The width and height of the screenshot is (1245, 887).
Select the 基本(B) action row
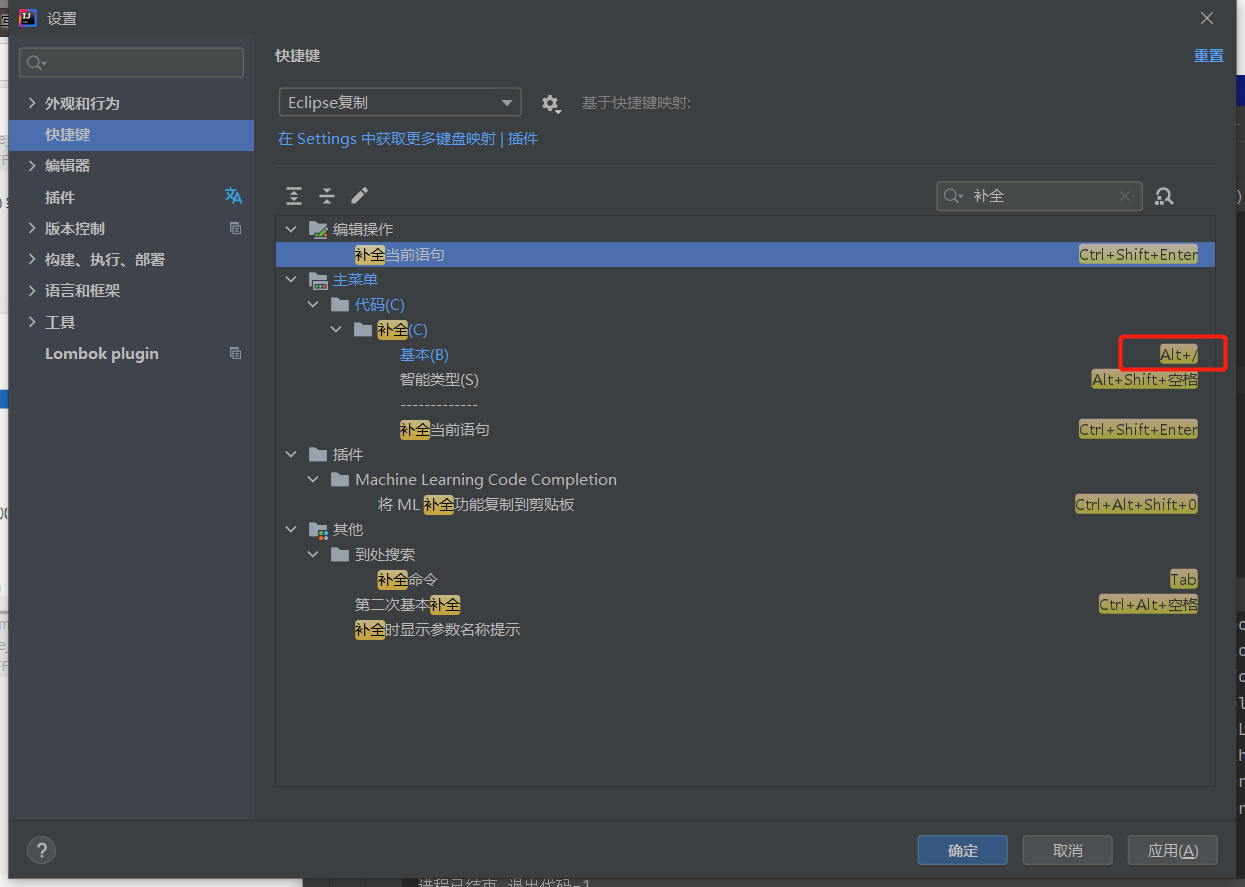(745, 354)
